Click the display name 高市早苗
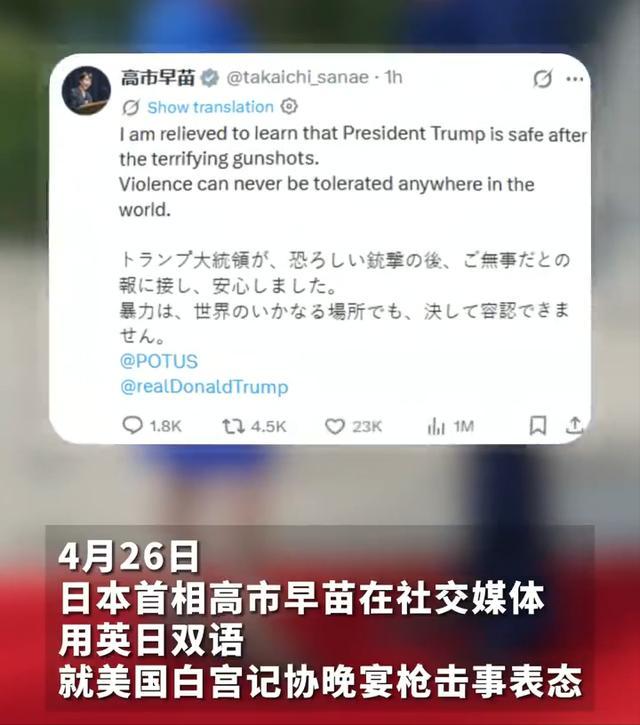 158,77
